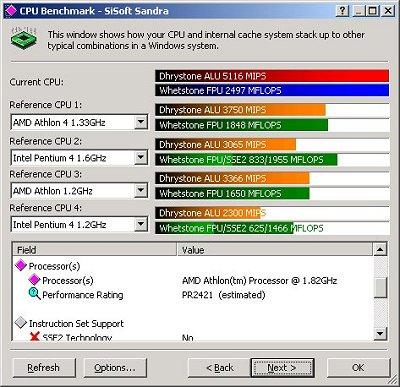The width and height of the screenshot is (400, 387).
Task: Select the Intel Pentium 4 1.2GHz combo box
Action: tap(79, 224)
